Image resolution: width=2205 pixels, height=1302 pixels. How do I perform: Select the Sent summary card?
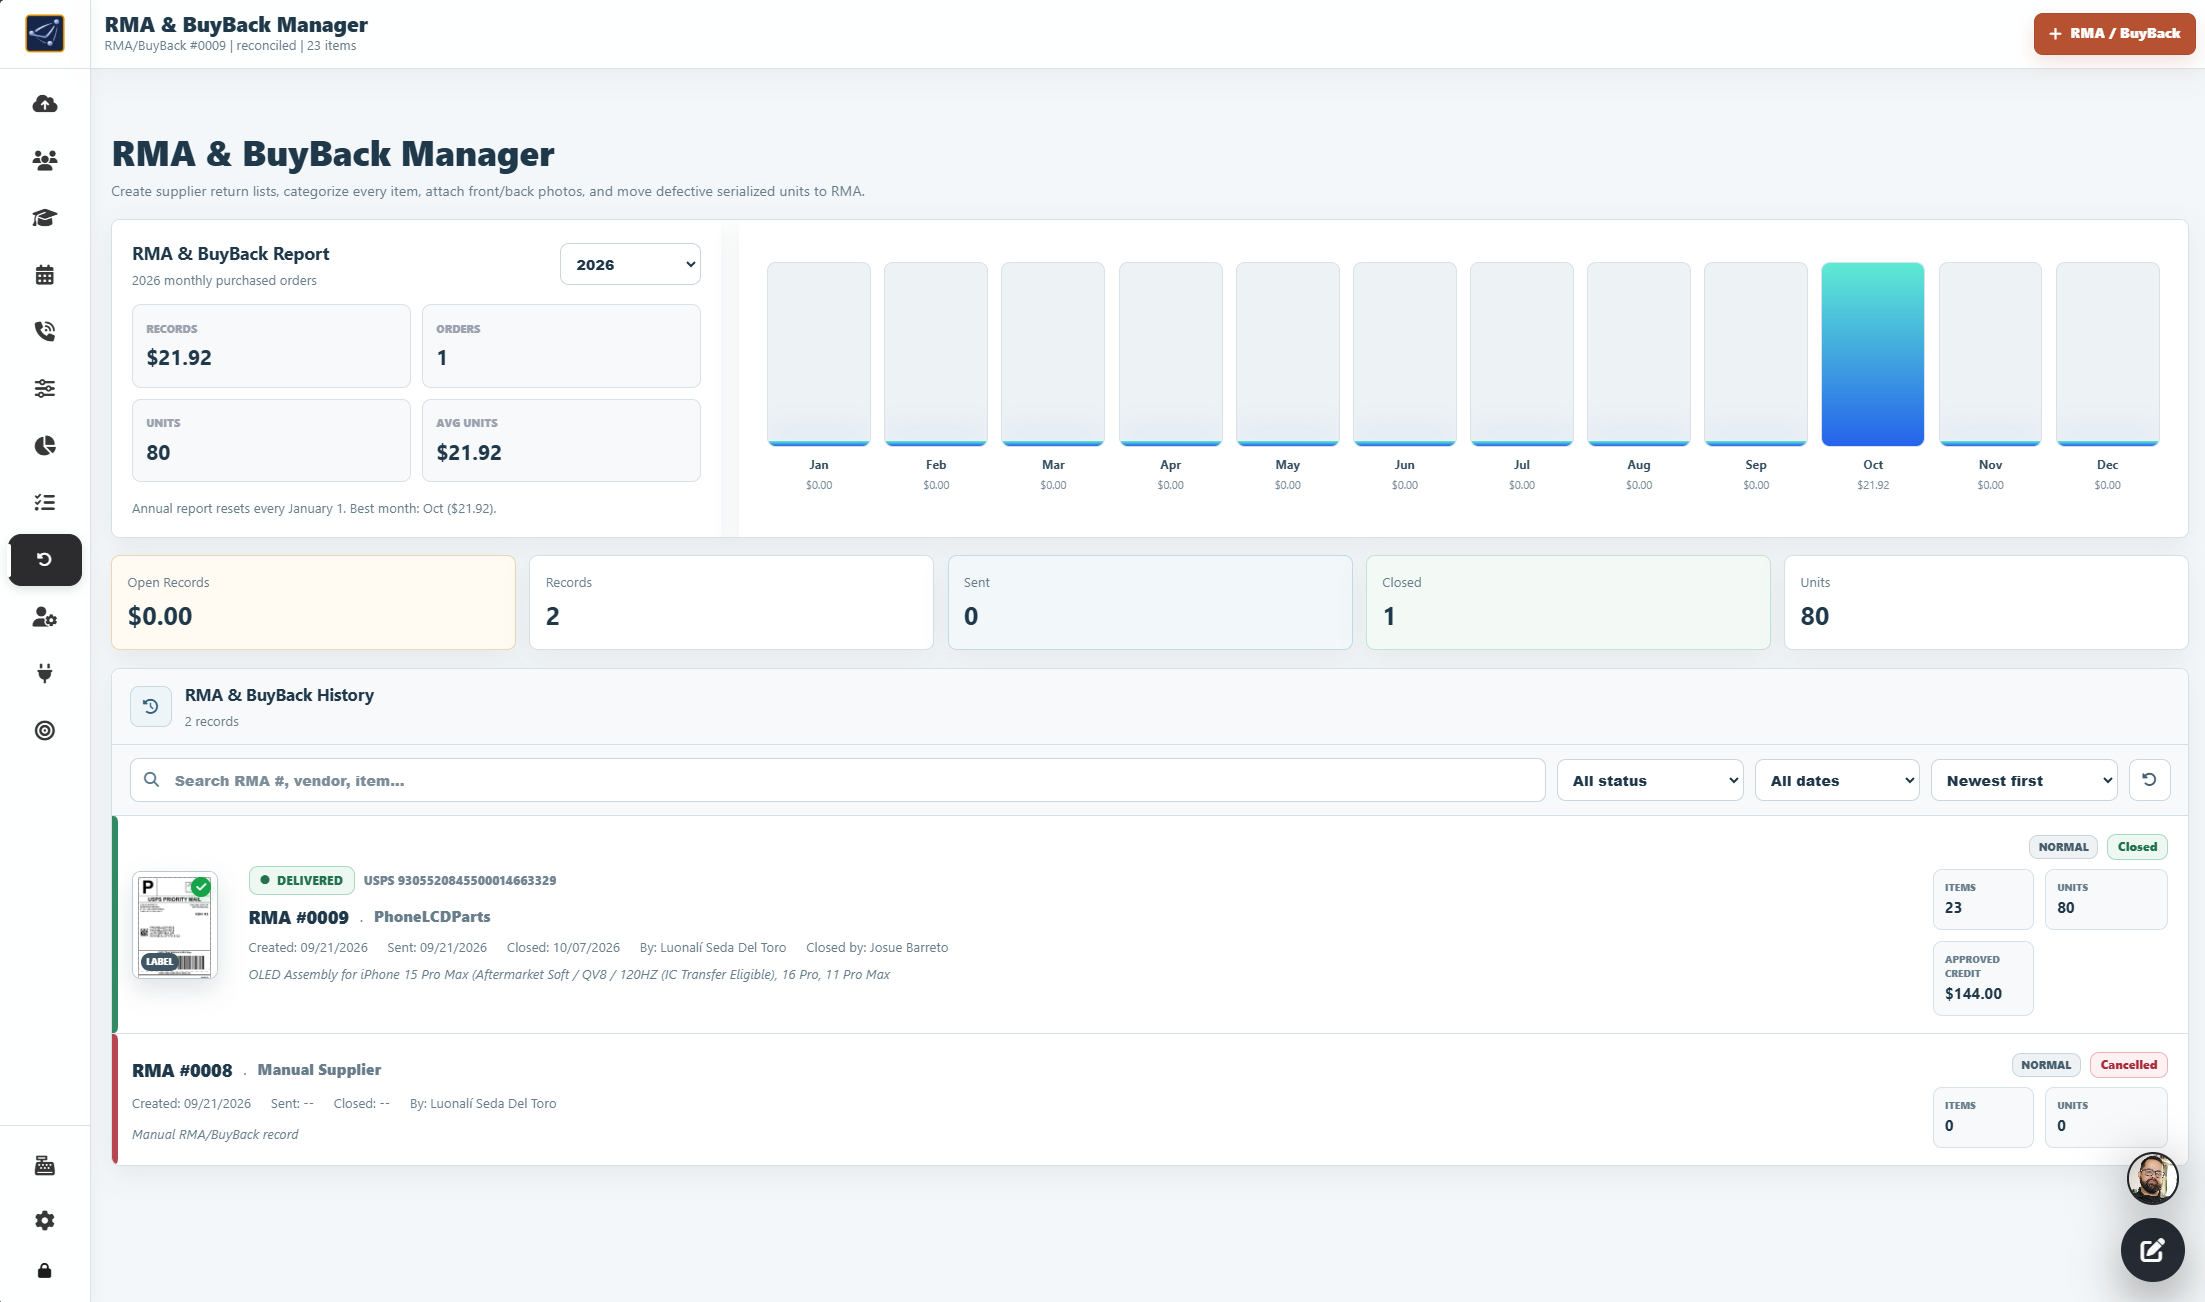point(1150,602)
